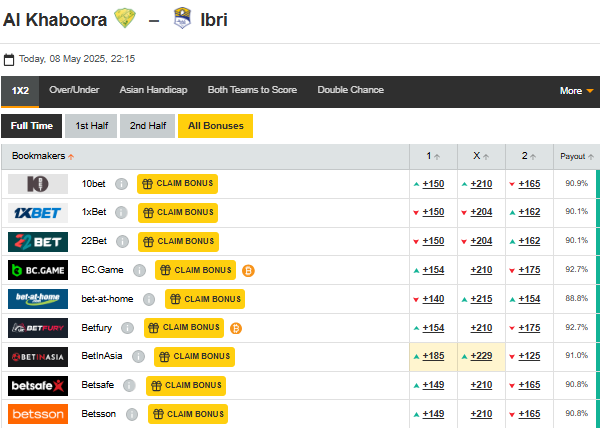
Task: Click BetInAsia home odds +185
Action: click(x=433, y=357)
